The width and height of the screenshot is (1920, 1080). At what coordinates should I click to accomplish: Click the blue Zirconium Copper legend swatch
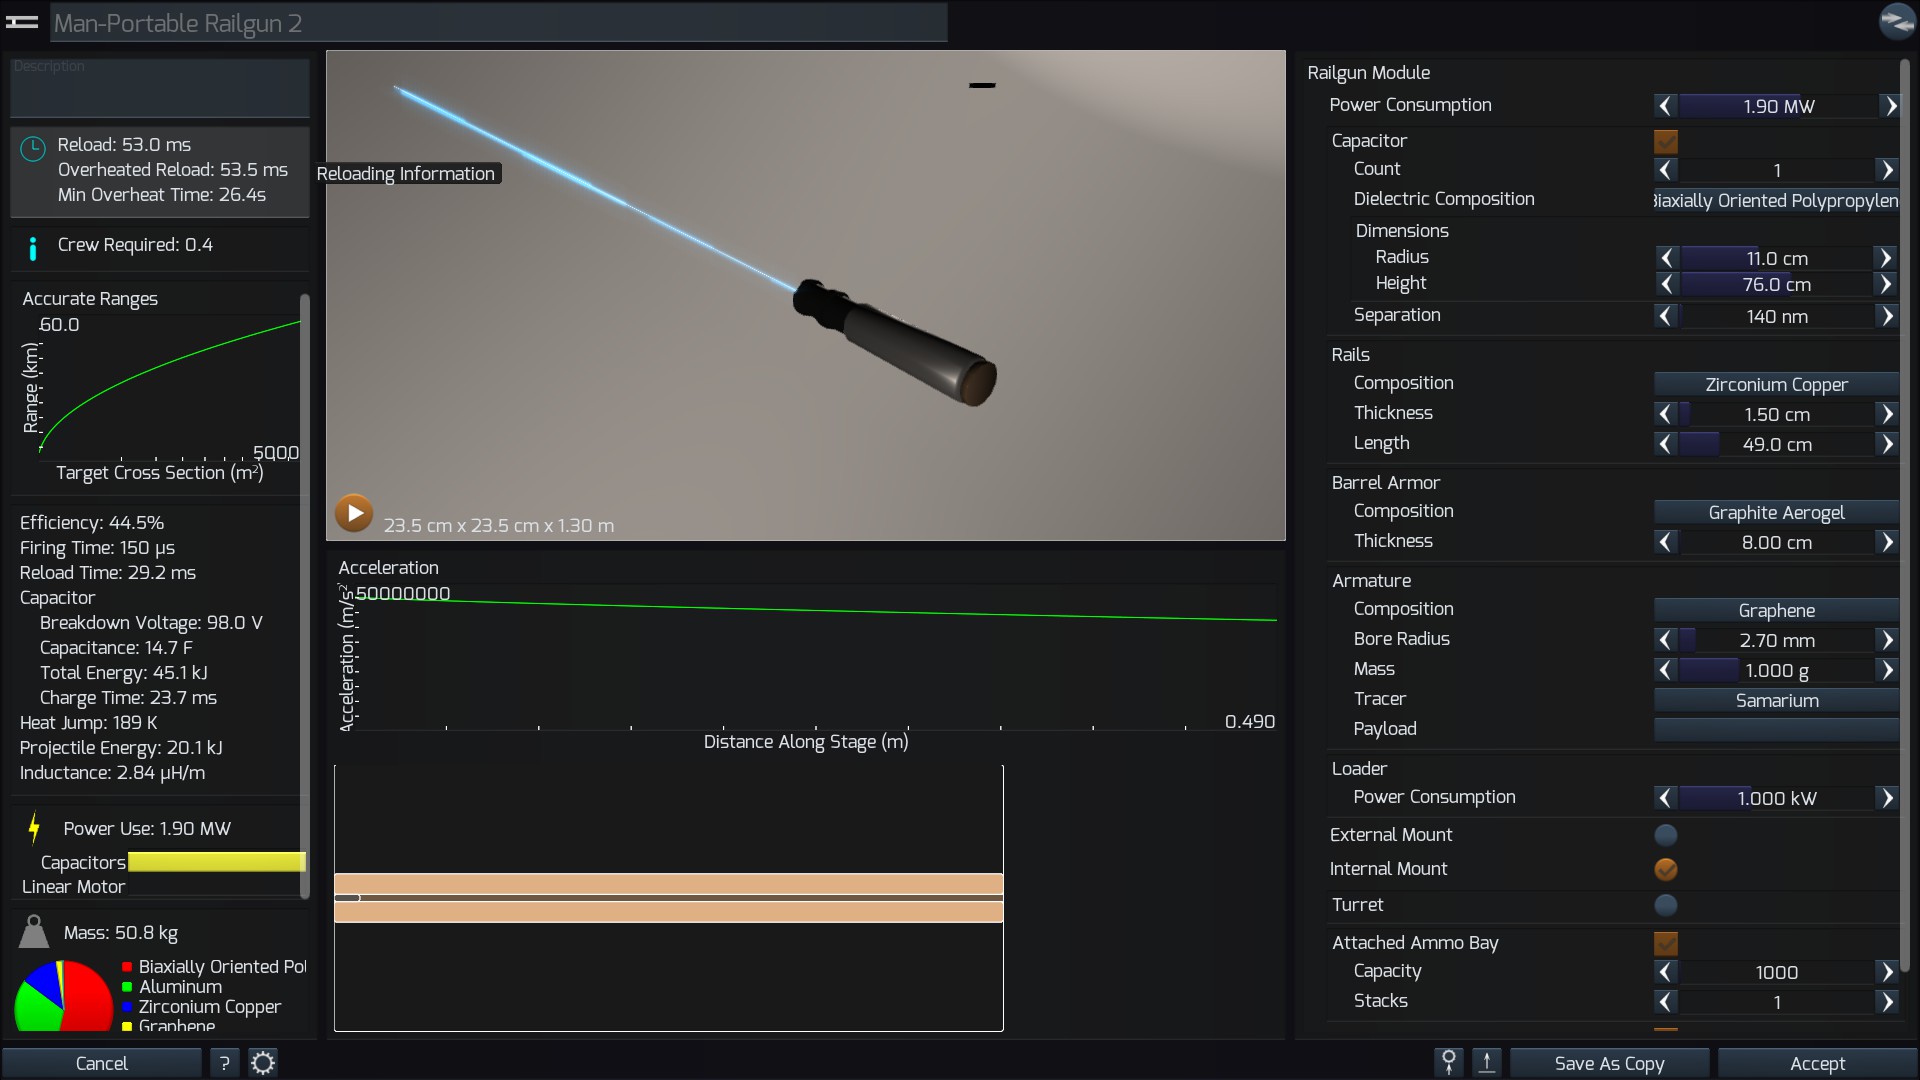tap(127, 1007)
